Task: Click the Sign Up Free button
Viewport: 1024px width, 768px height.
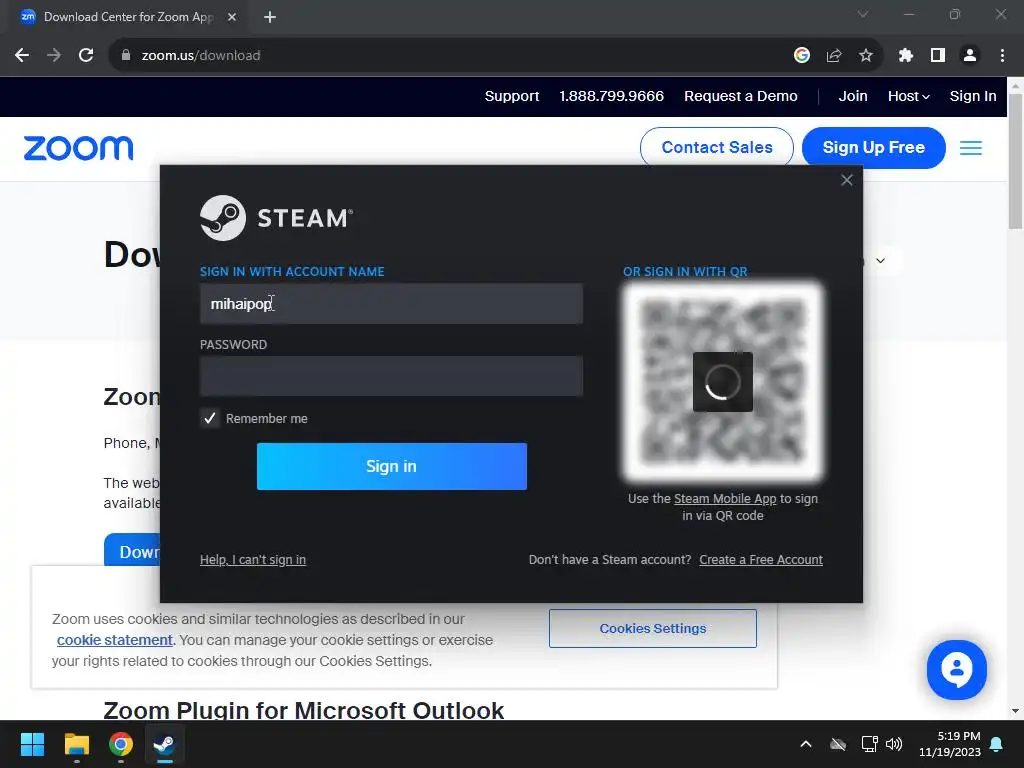Action: pyautogui.click(x=873, y=148)
